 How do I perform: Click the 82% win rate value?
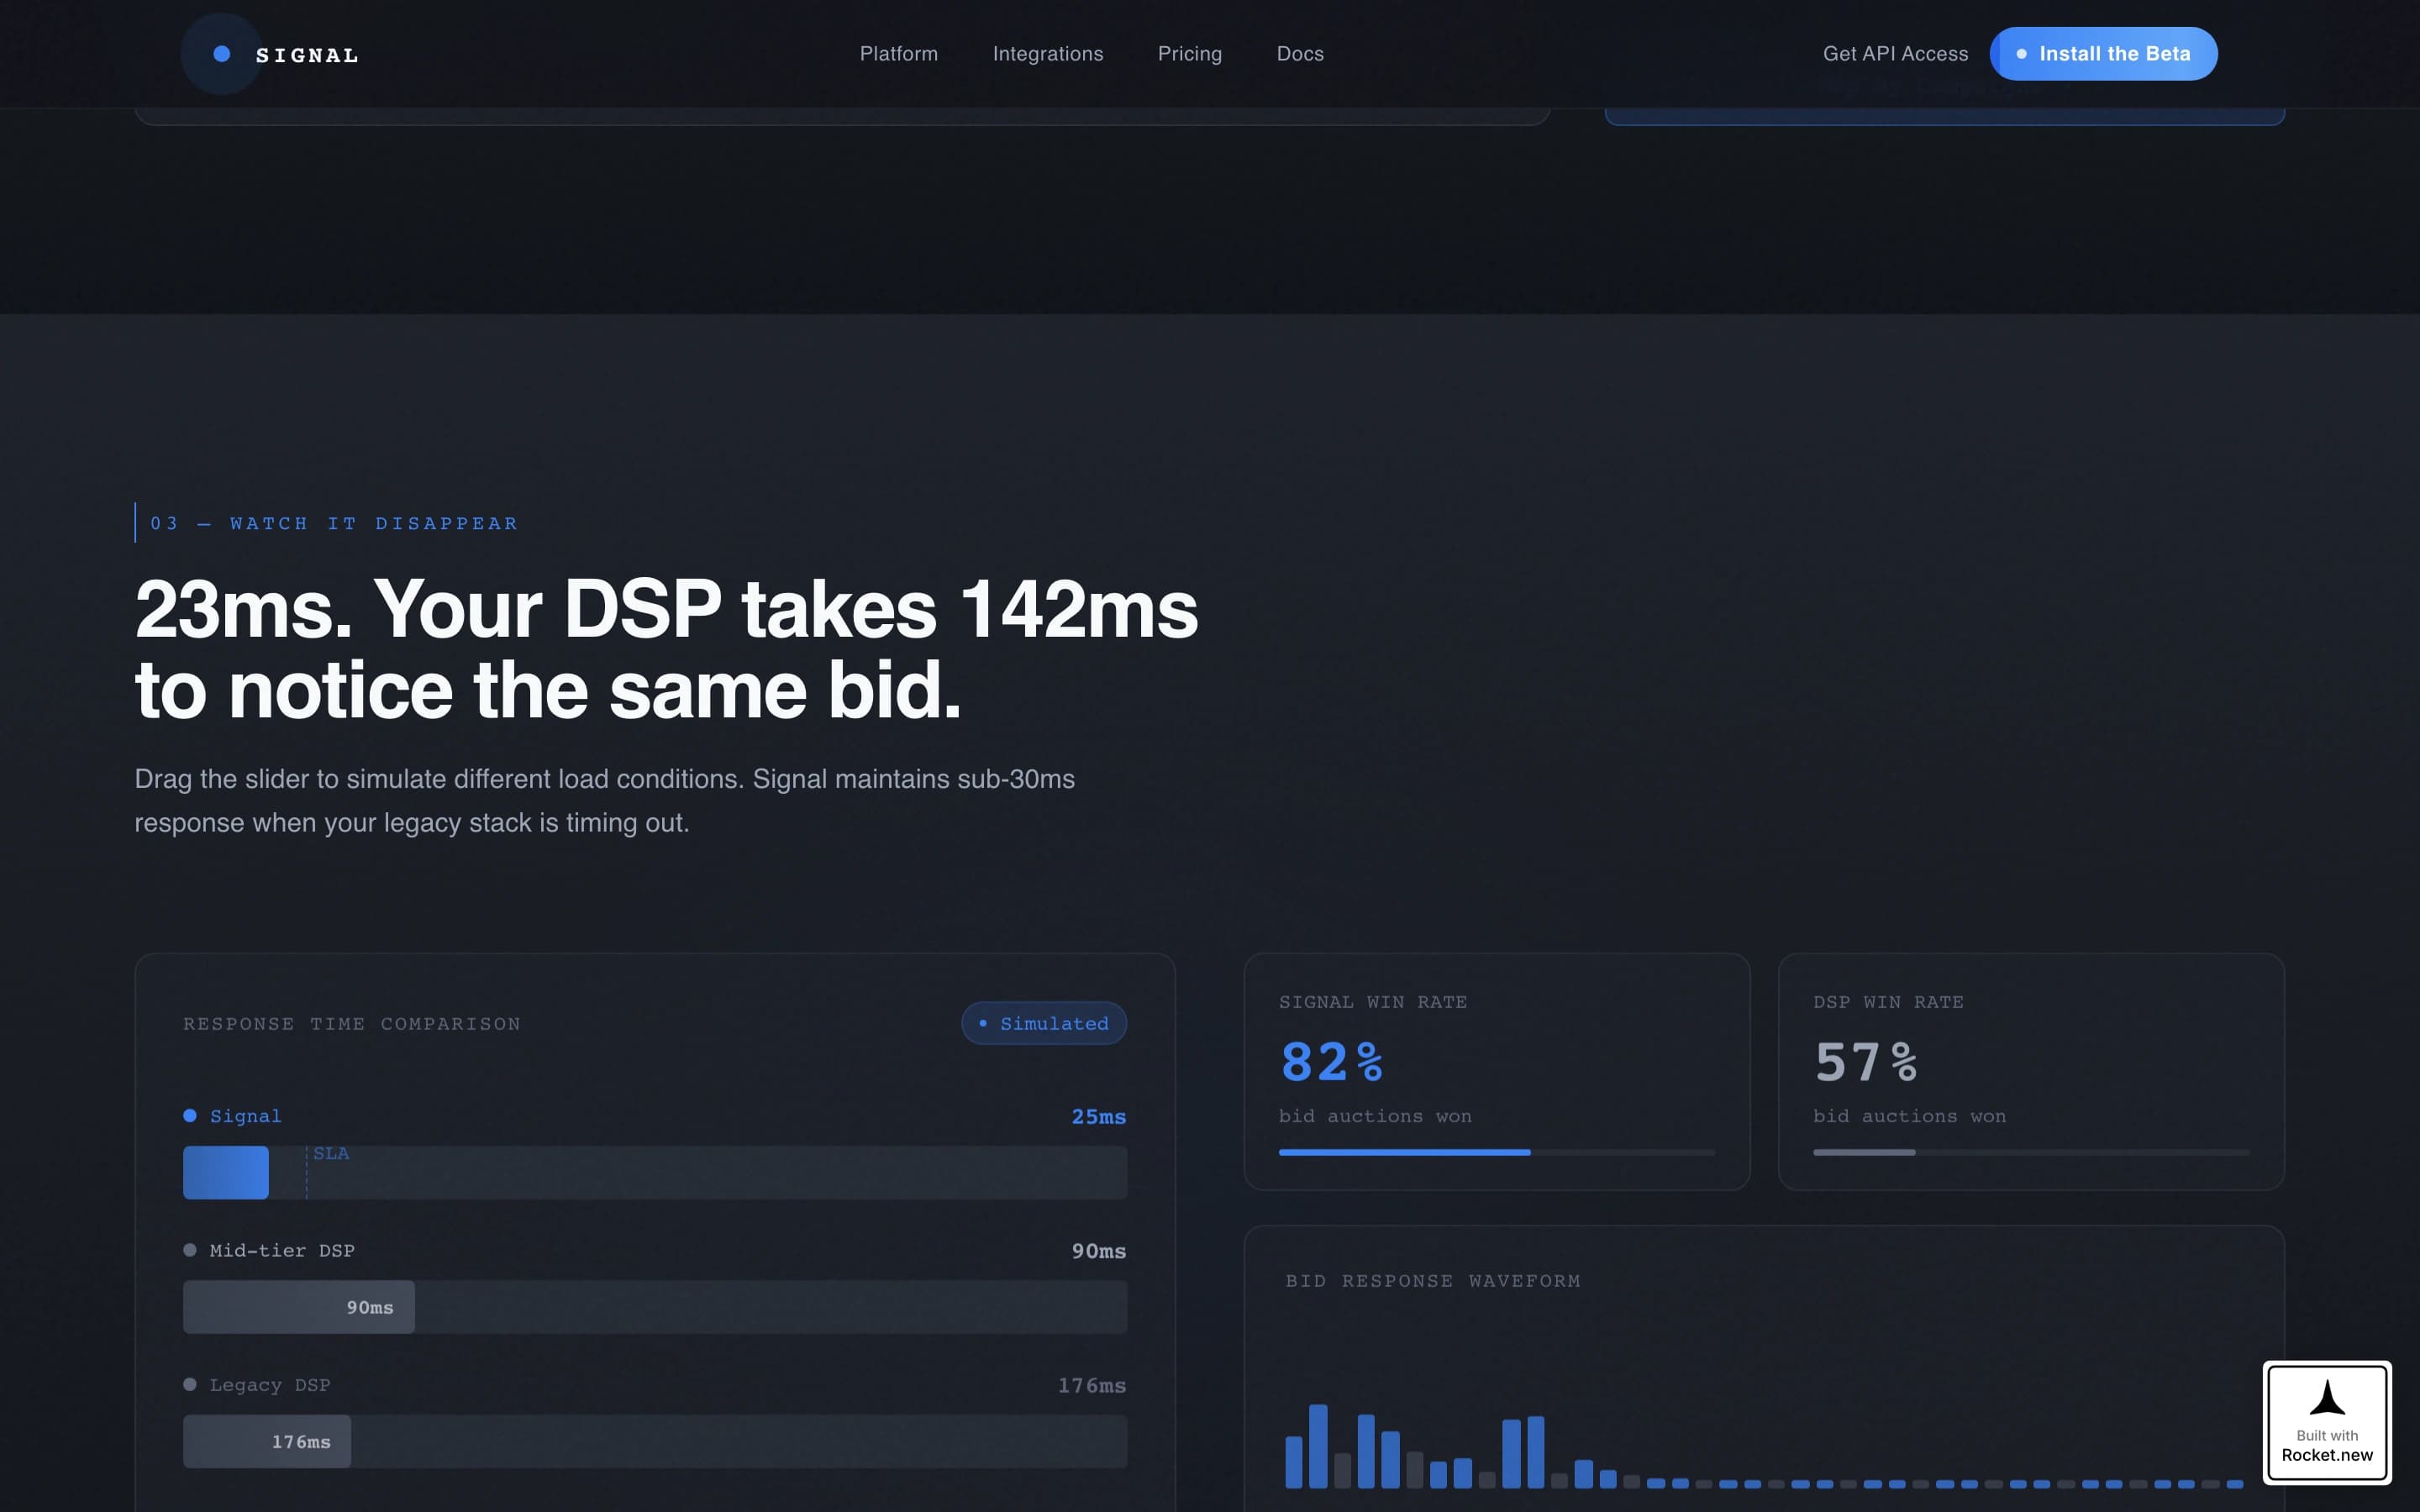(x=1332, y=1061)
